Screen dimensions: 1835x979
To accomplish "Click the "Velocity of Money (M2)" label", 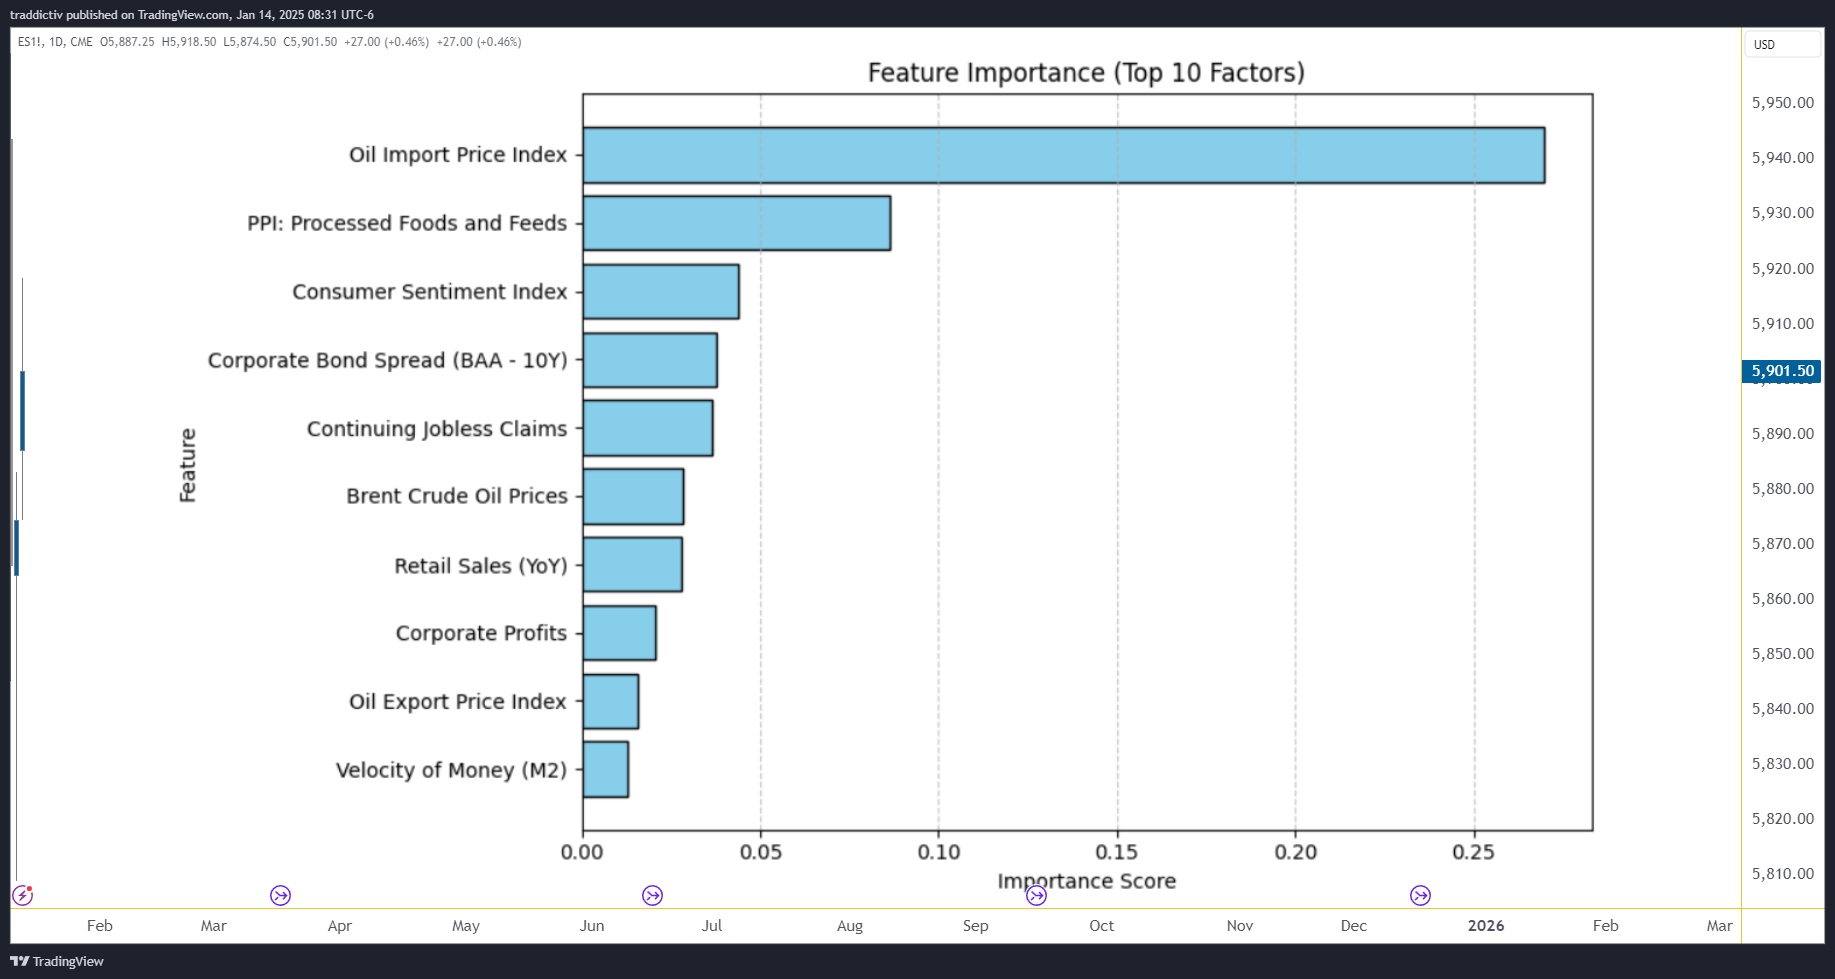I will (x=451, y=770).
